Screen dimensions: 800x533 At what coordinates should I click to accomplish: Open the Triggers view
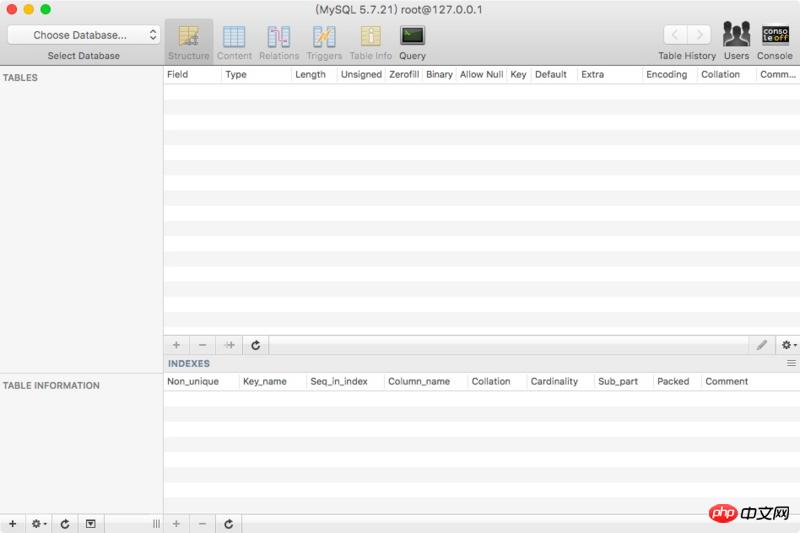[324, 42]
